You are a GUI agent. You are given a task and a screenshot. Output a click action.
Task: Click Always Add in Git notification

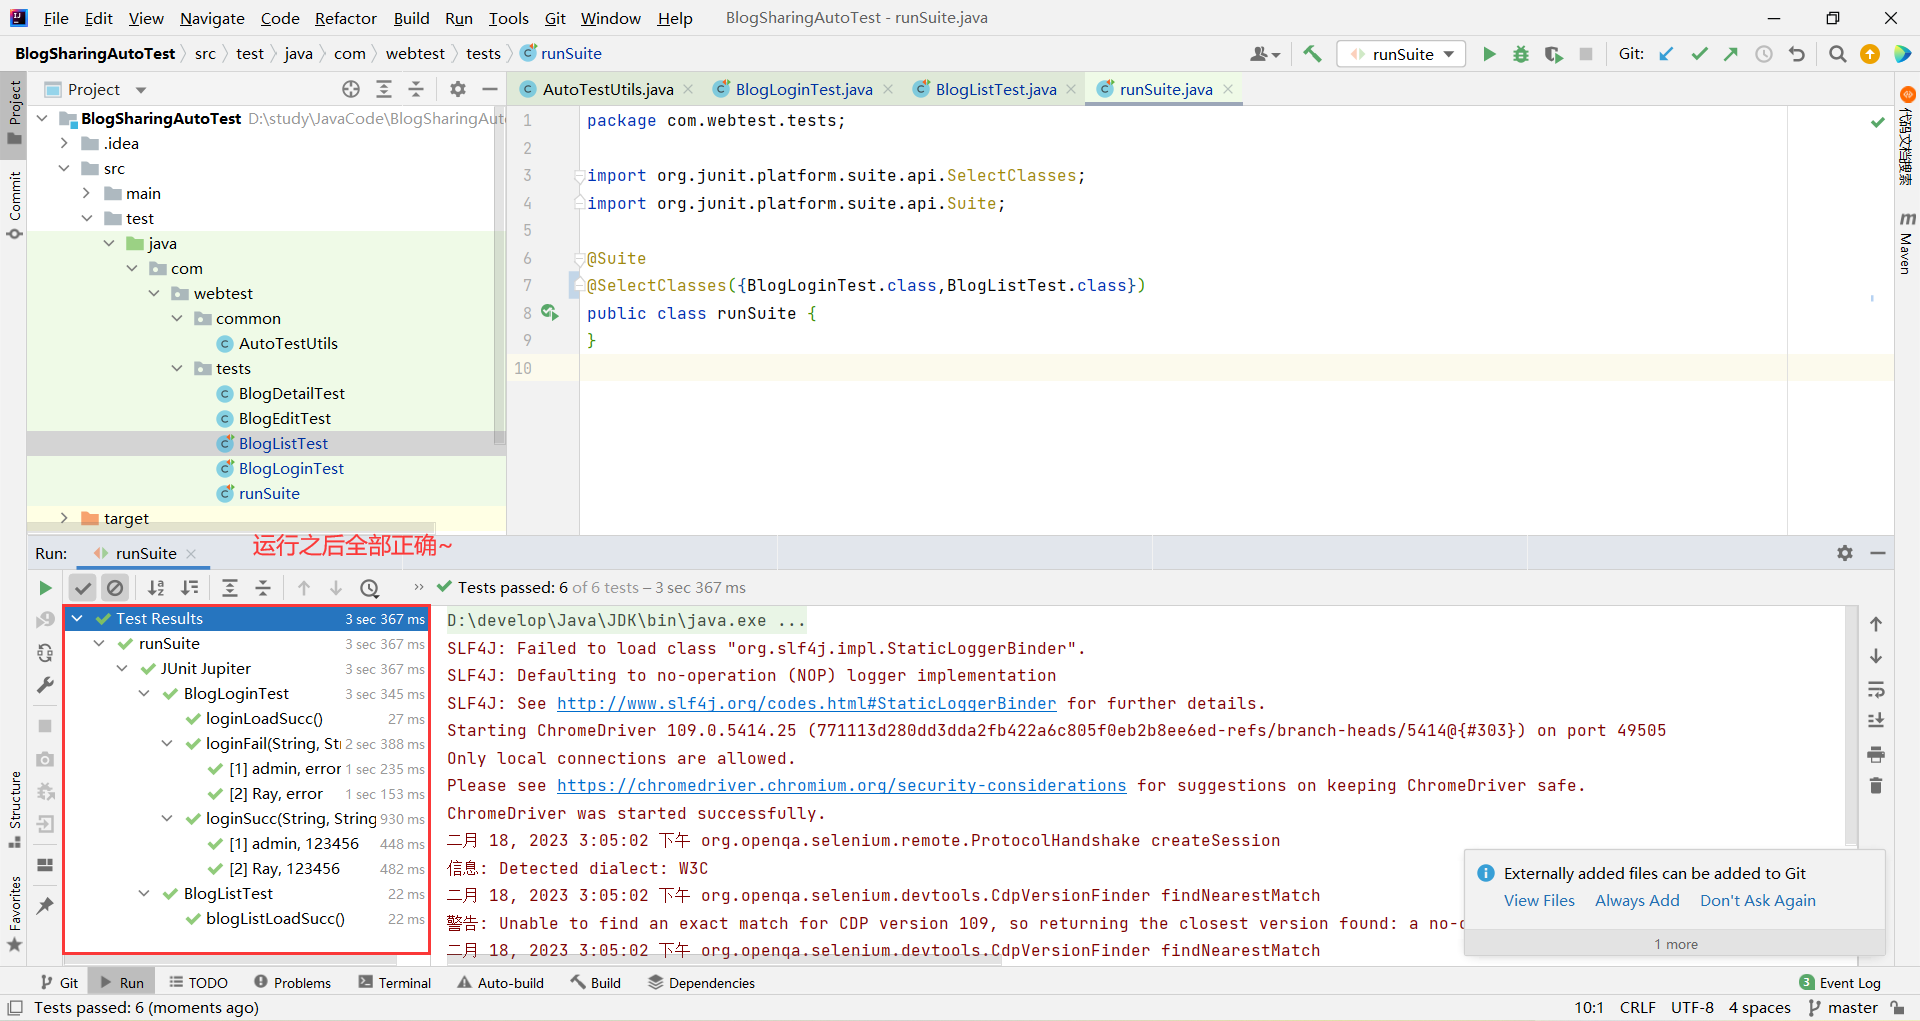(x=1637, y=900)
